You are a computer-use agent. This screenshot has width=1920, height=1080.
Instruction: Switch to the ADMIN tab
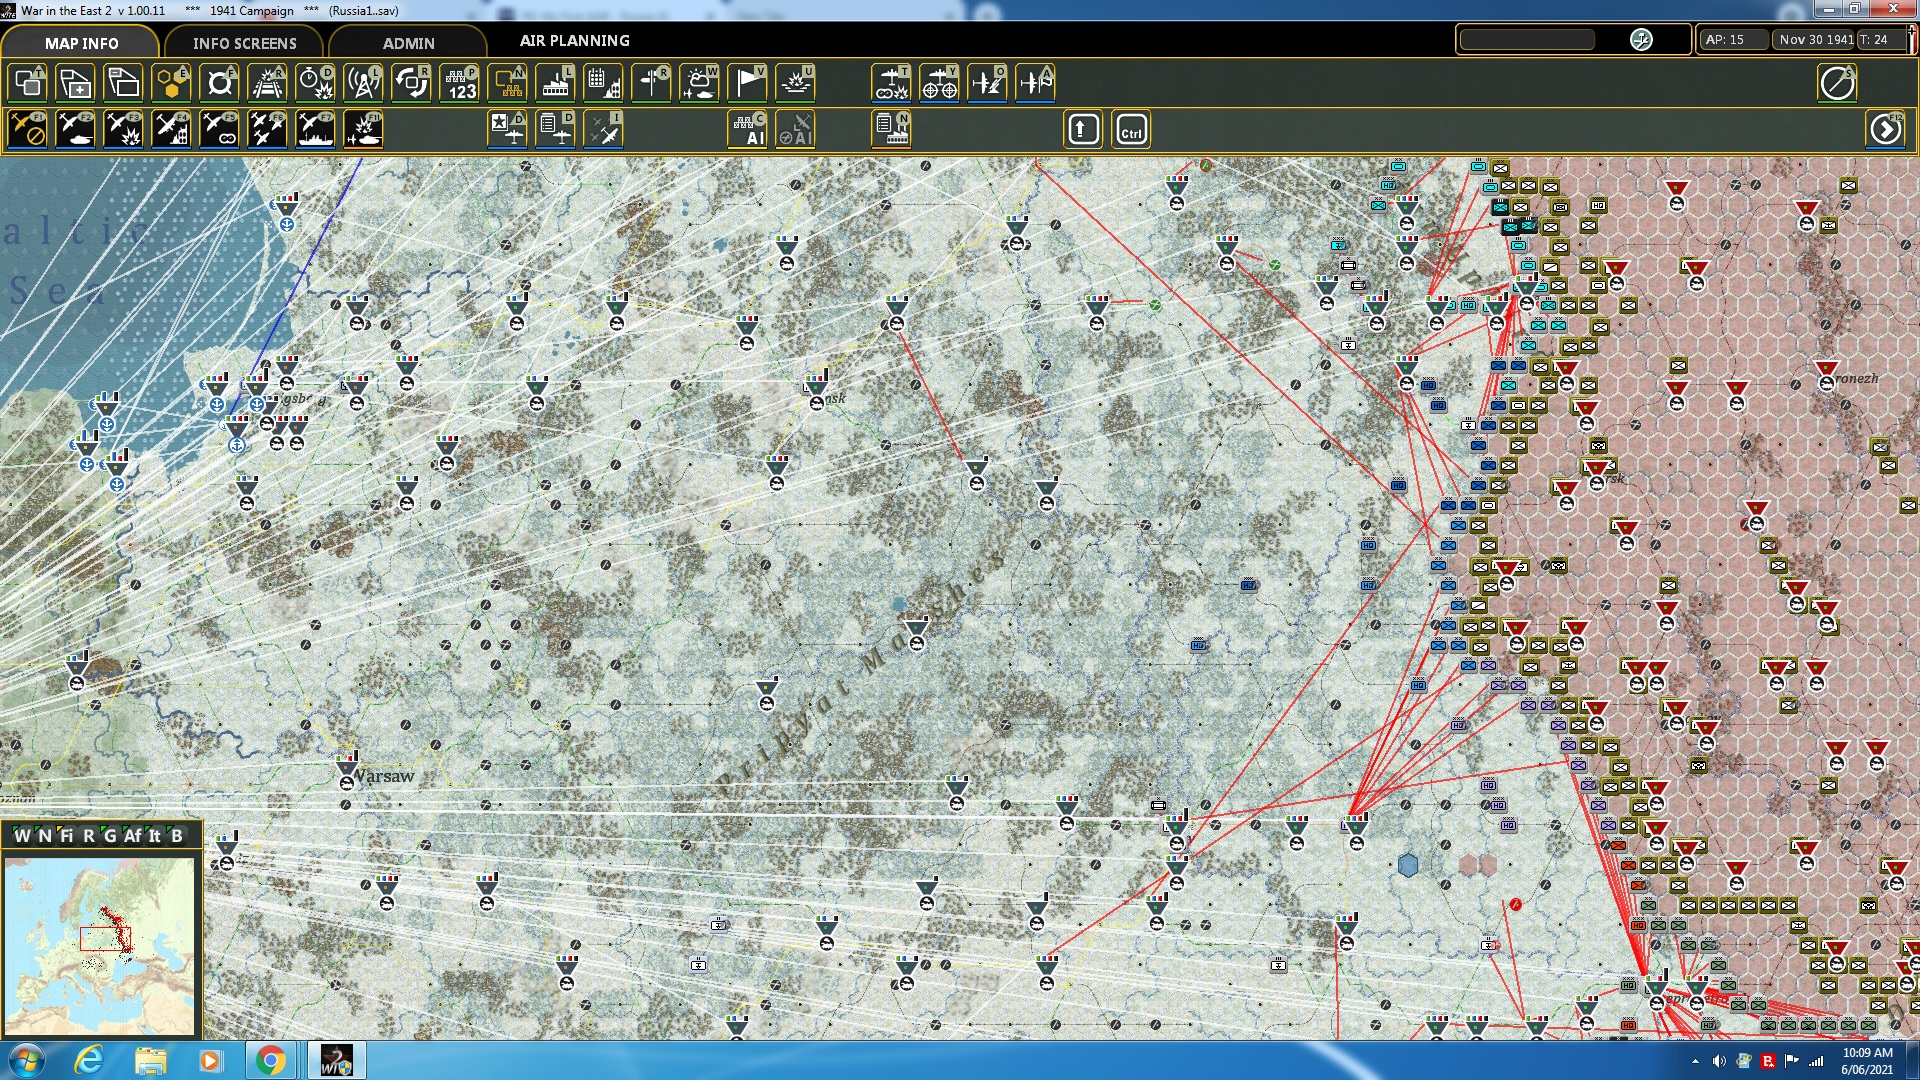coord(408,43)
